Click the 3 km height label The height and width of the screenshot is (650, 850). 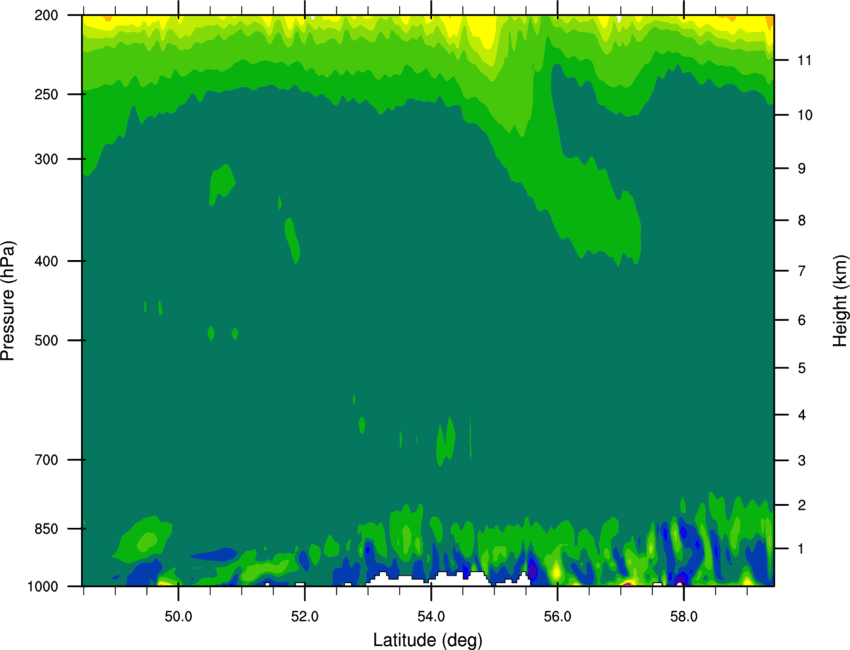point(801,461)
